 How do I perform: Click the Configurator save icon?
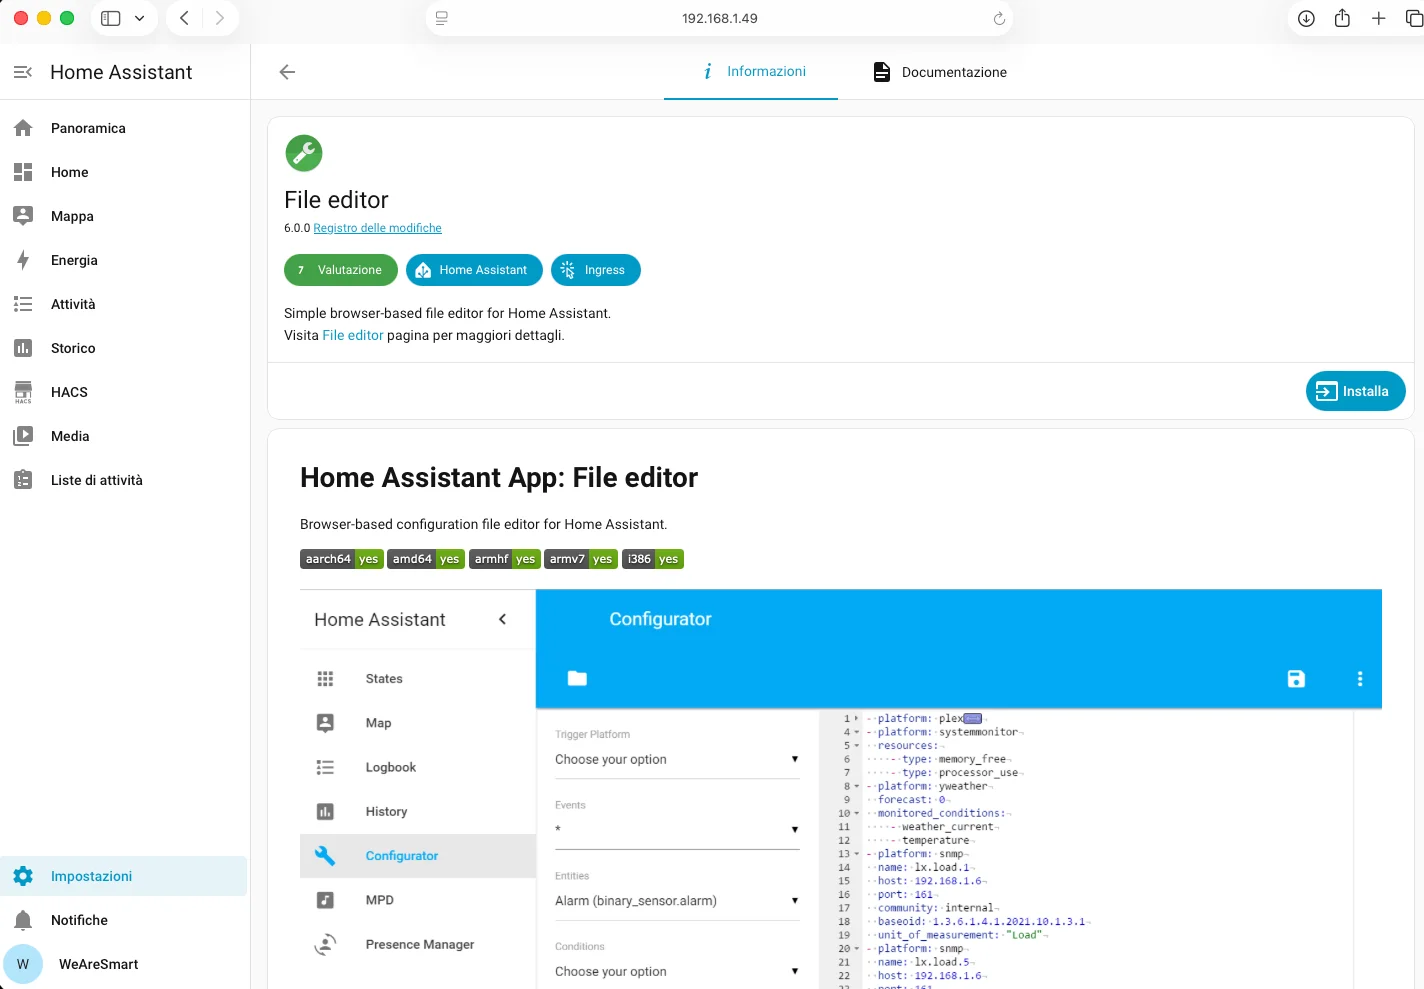click(1296, 679)
